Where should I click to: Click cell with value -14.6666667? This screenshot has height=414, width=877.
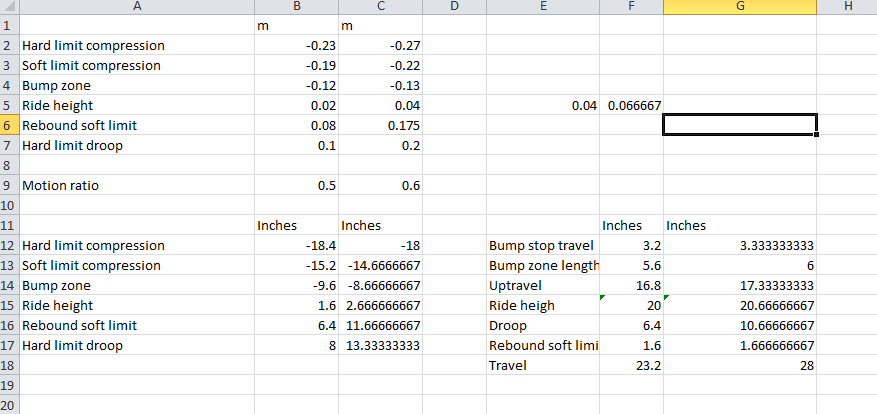[380, 265]
